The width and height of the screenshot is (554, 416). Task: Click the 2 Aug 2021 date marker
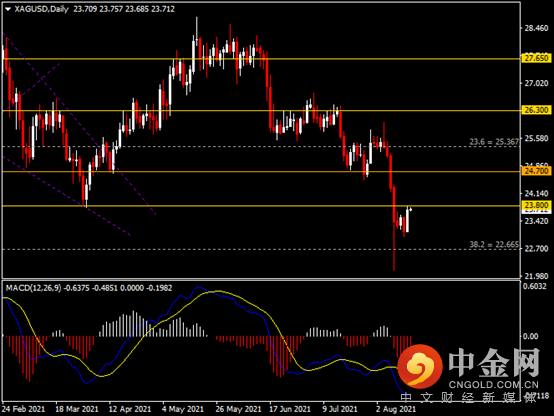point(396,409)
